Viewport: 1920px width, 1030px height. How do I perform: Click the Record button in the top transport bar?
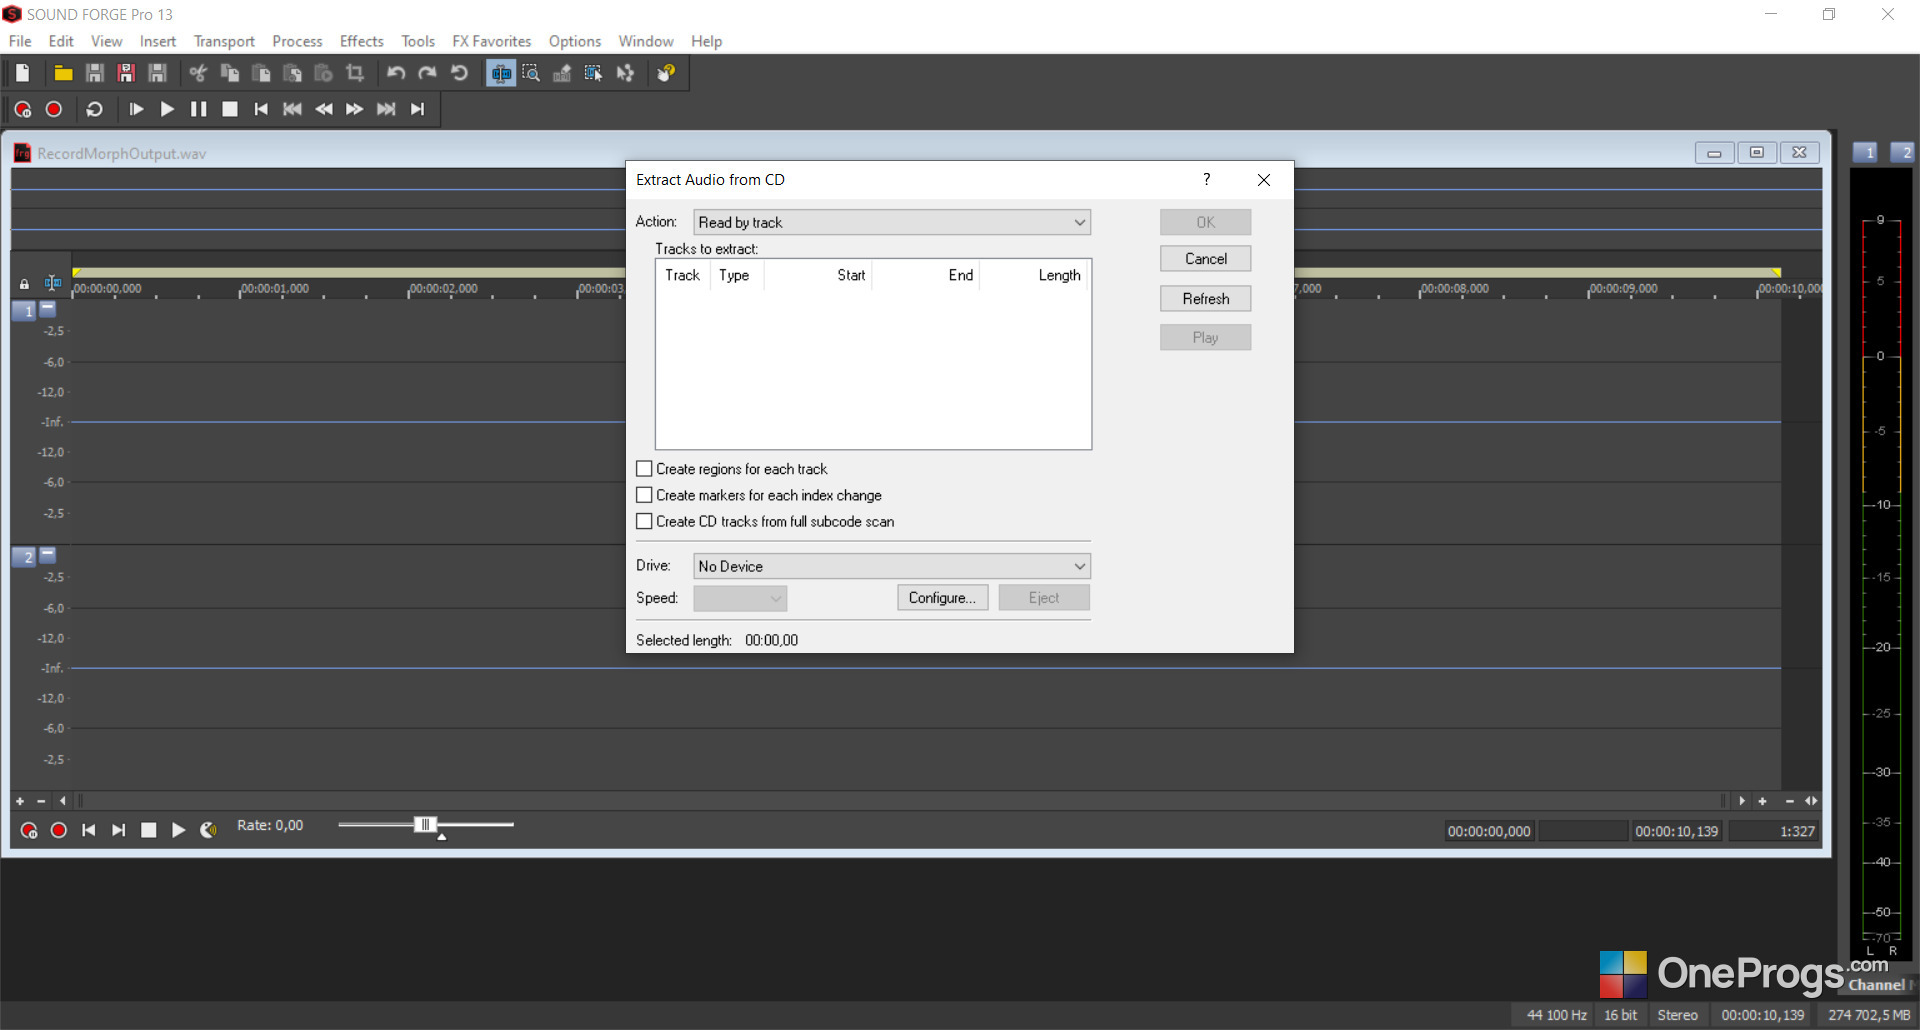pos(54,109)
